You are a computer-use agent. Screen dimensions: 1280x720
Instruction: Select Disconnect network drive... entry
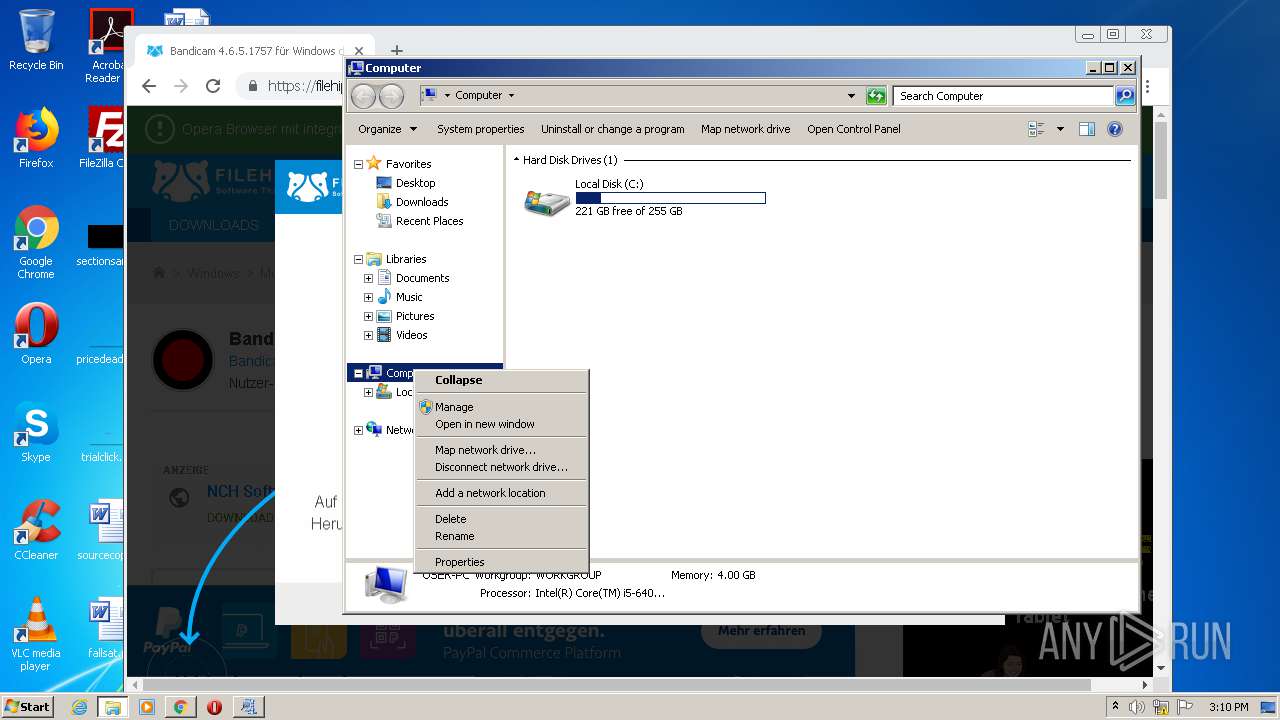(x=501, y=467)
